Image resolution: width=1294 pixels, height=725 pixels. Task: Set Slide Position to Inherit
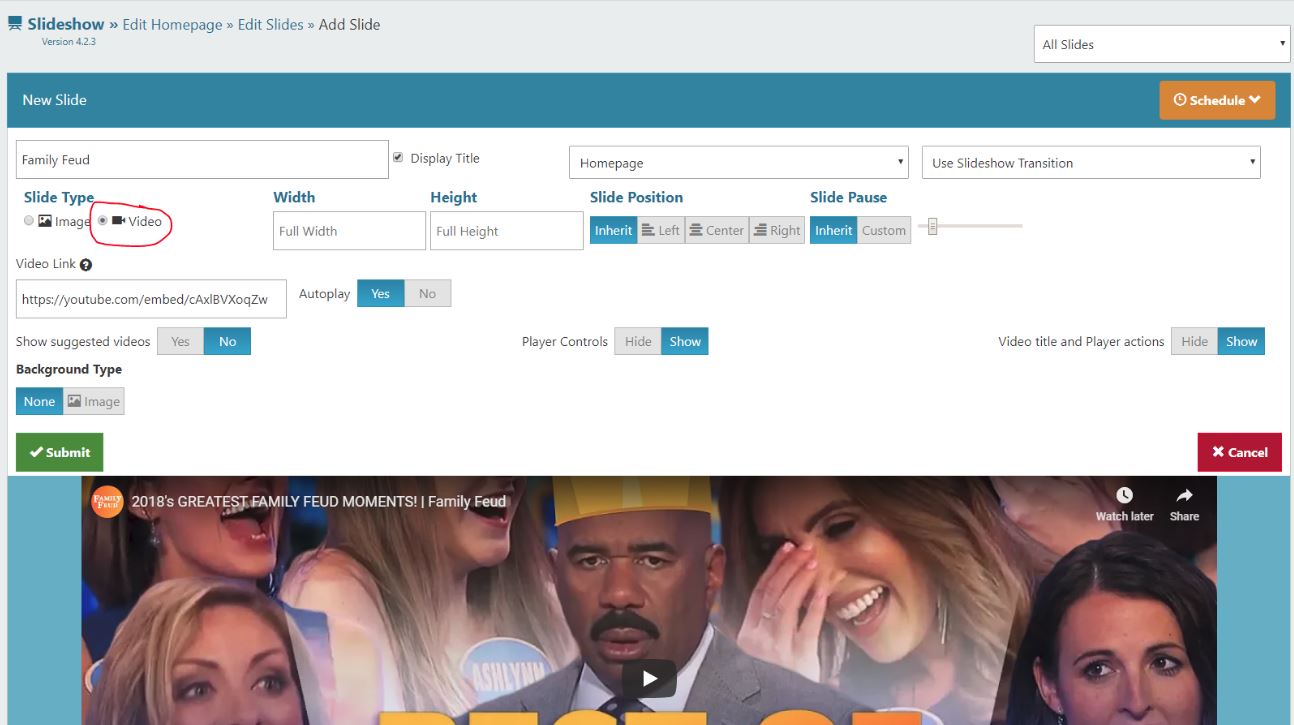pyautogui.click(x=613, y=230)
